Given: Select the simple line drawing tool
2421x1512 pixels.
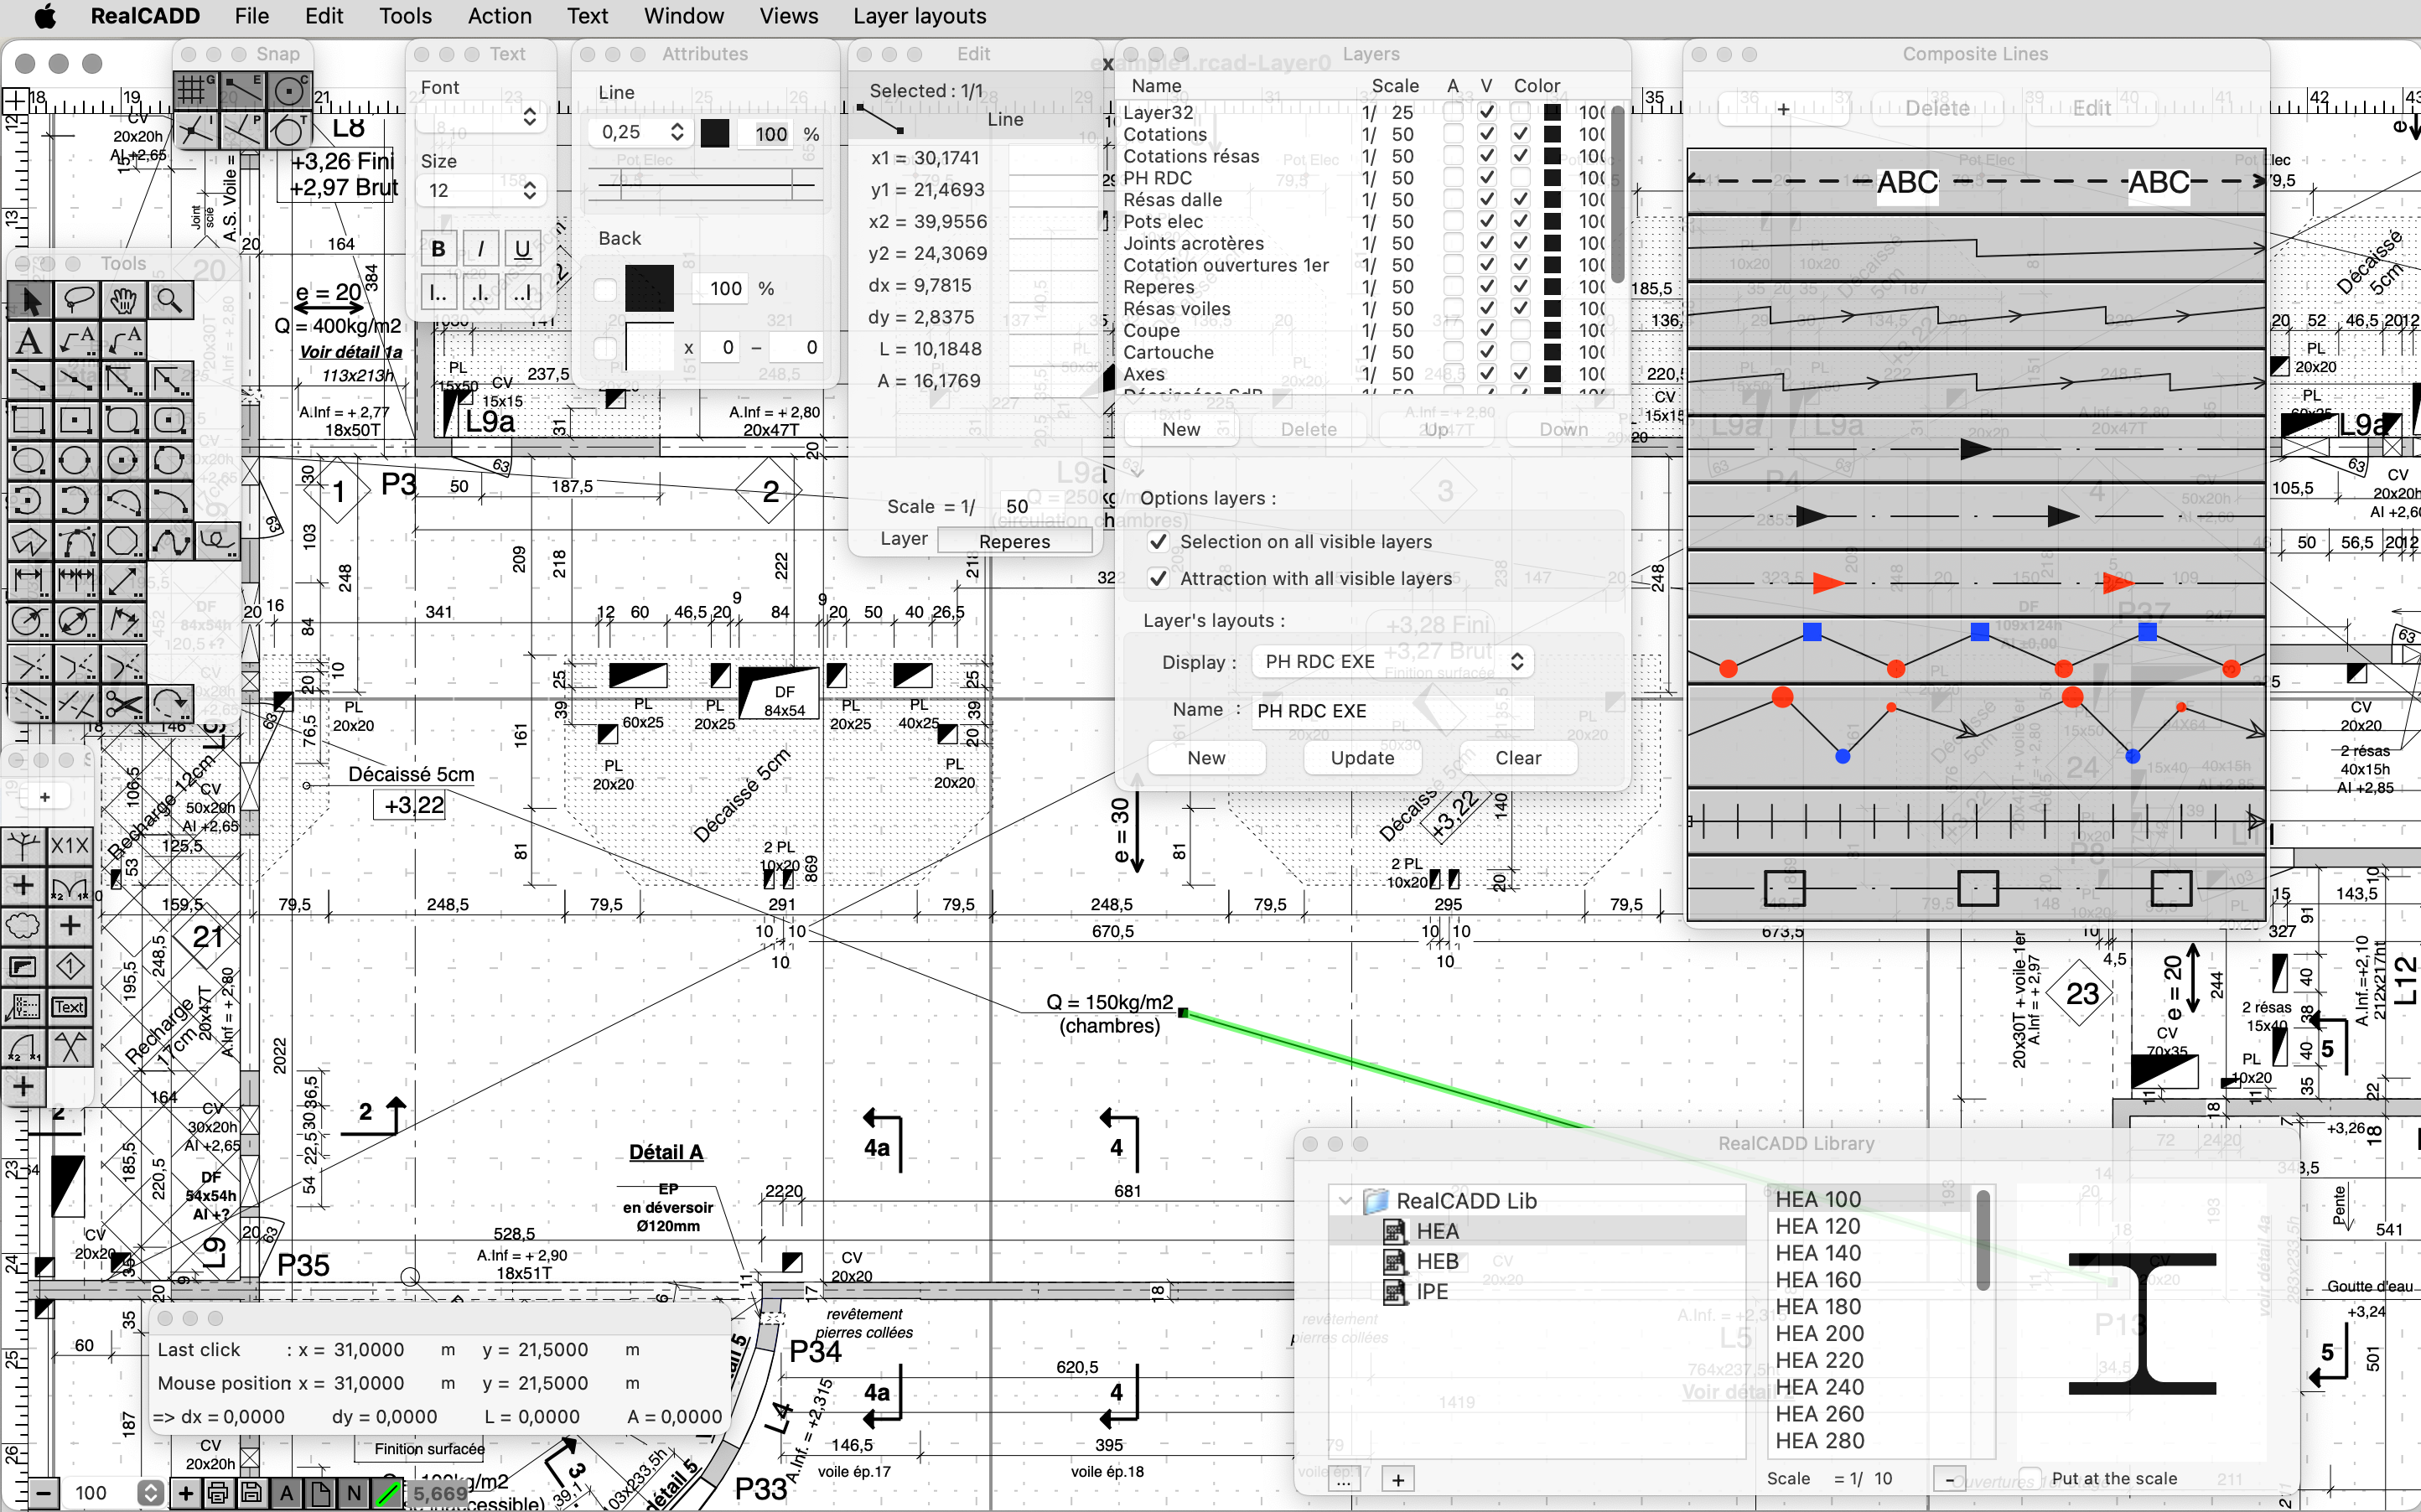Looking at the screenshot, I should coord(29,380).
